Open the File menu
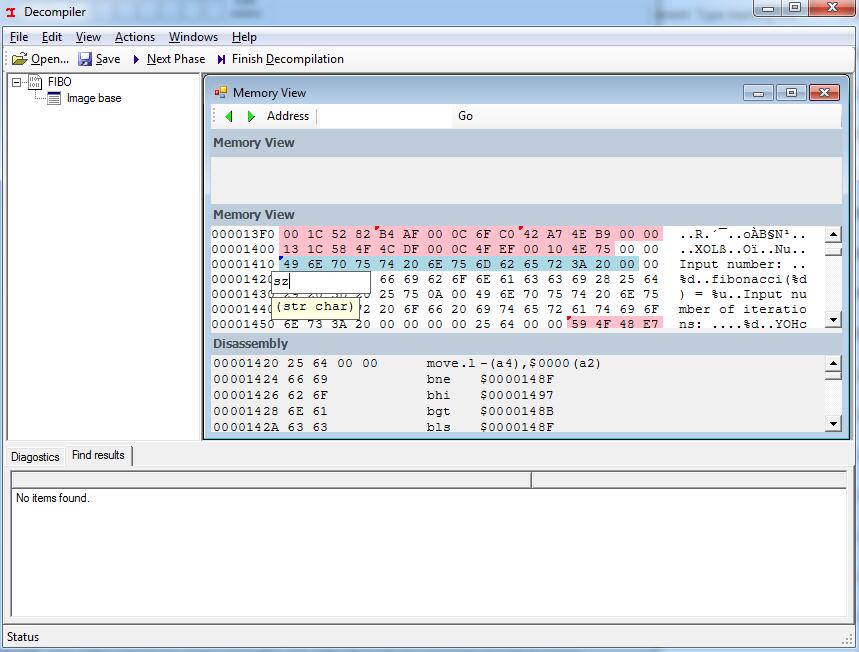 [x=19, y=37]
